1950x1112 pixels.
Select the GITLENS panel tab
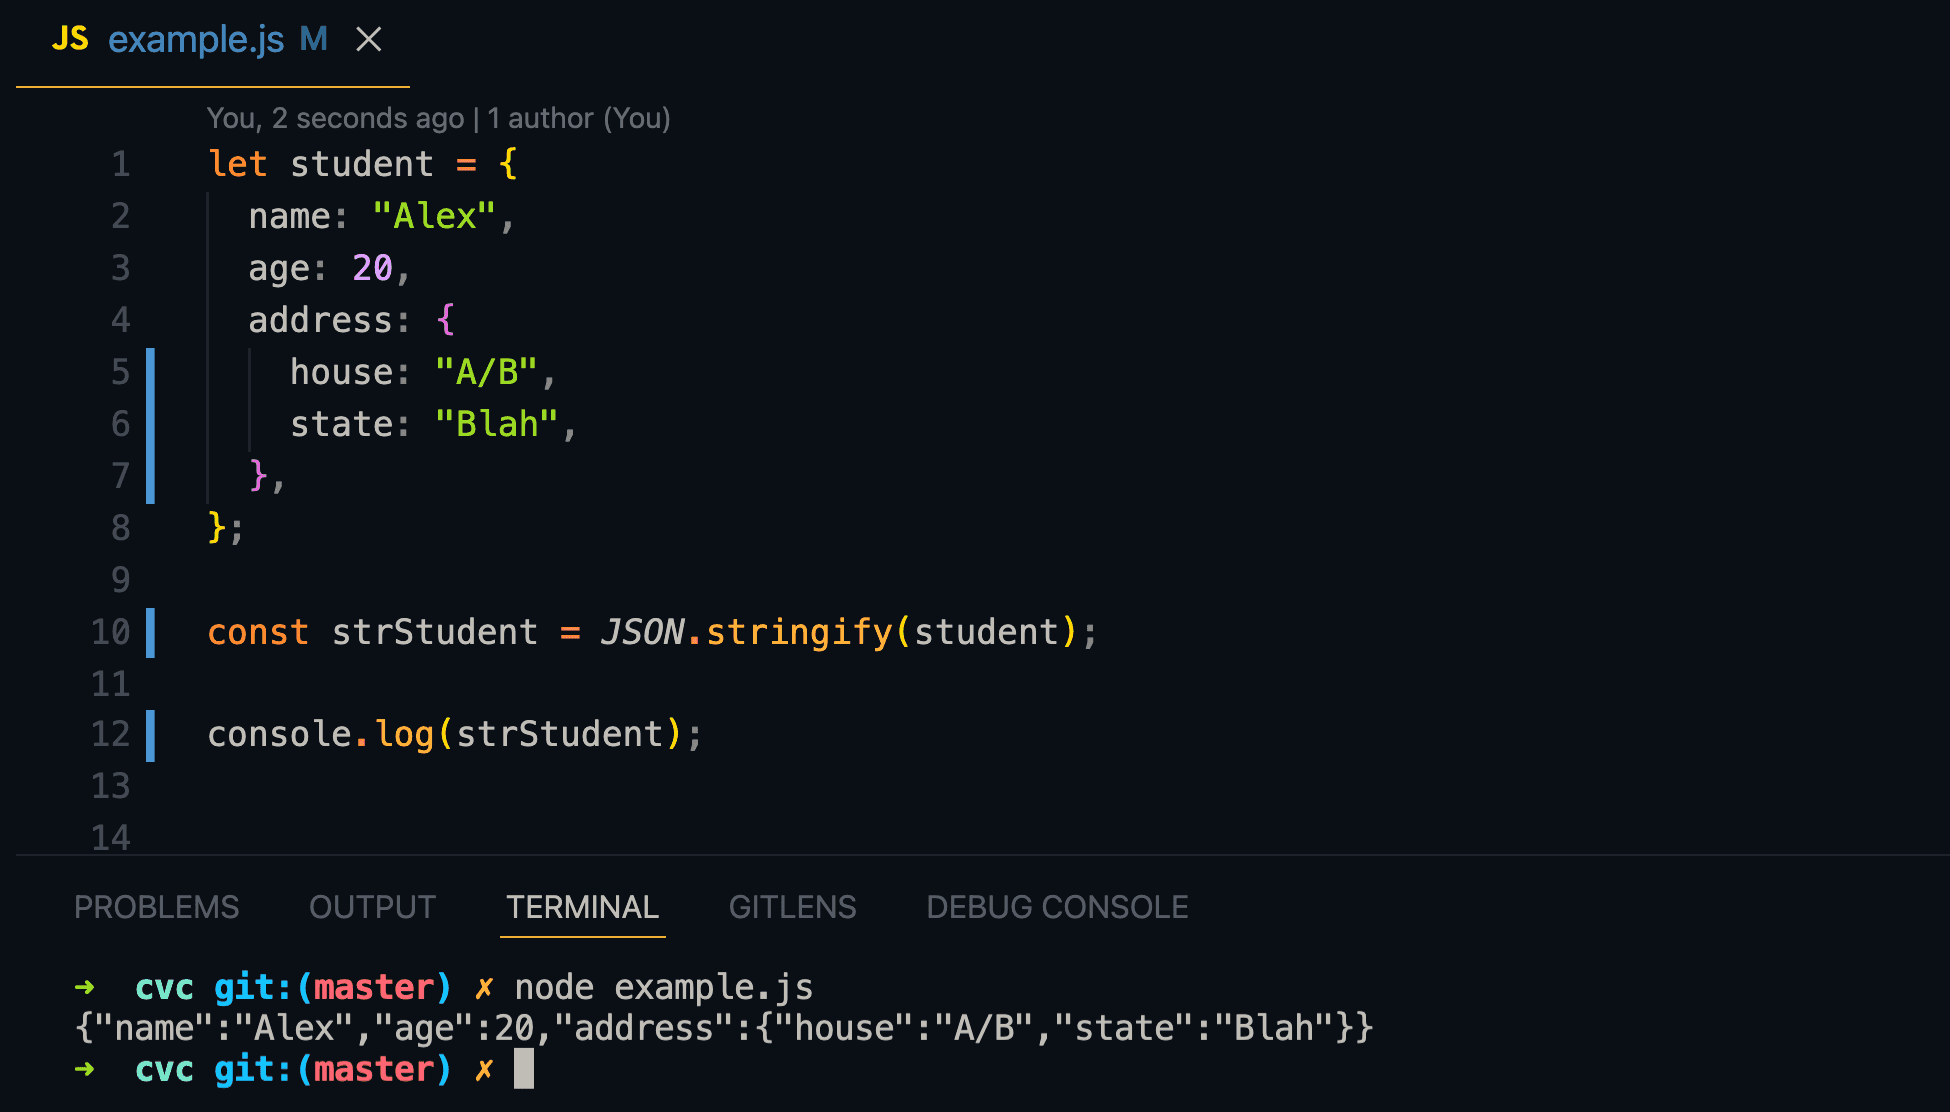tap(792, 907)
